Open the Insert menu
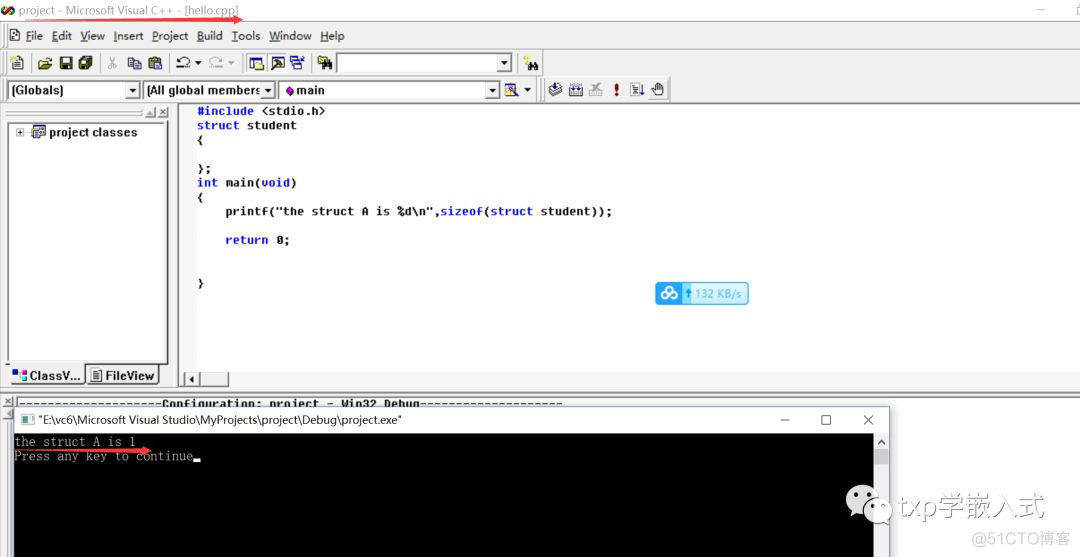This screenshot has height=557, width=1080. click(x=128, y=36)
